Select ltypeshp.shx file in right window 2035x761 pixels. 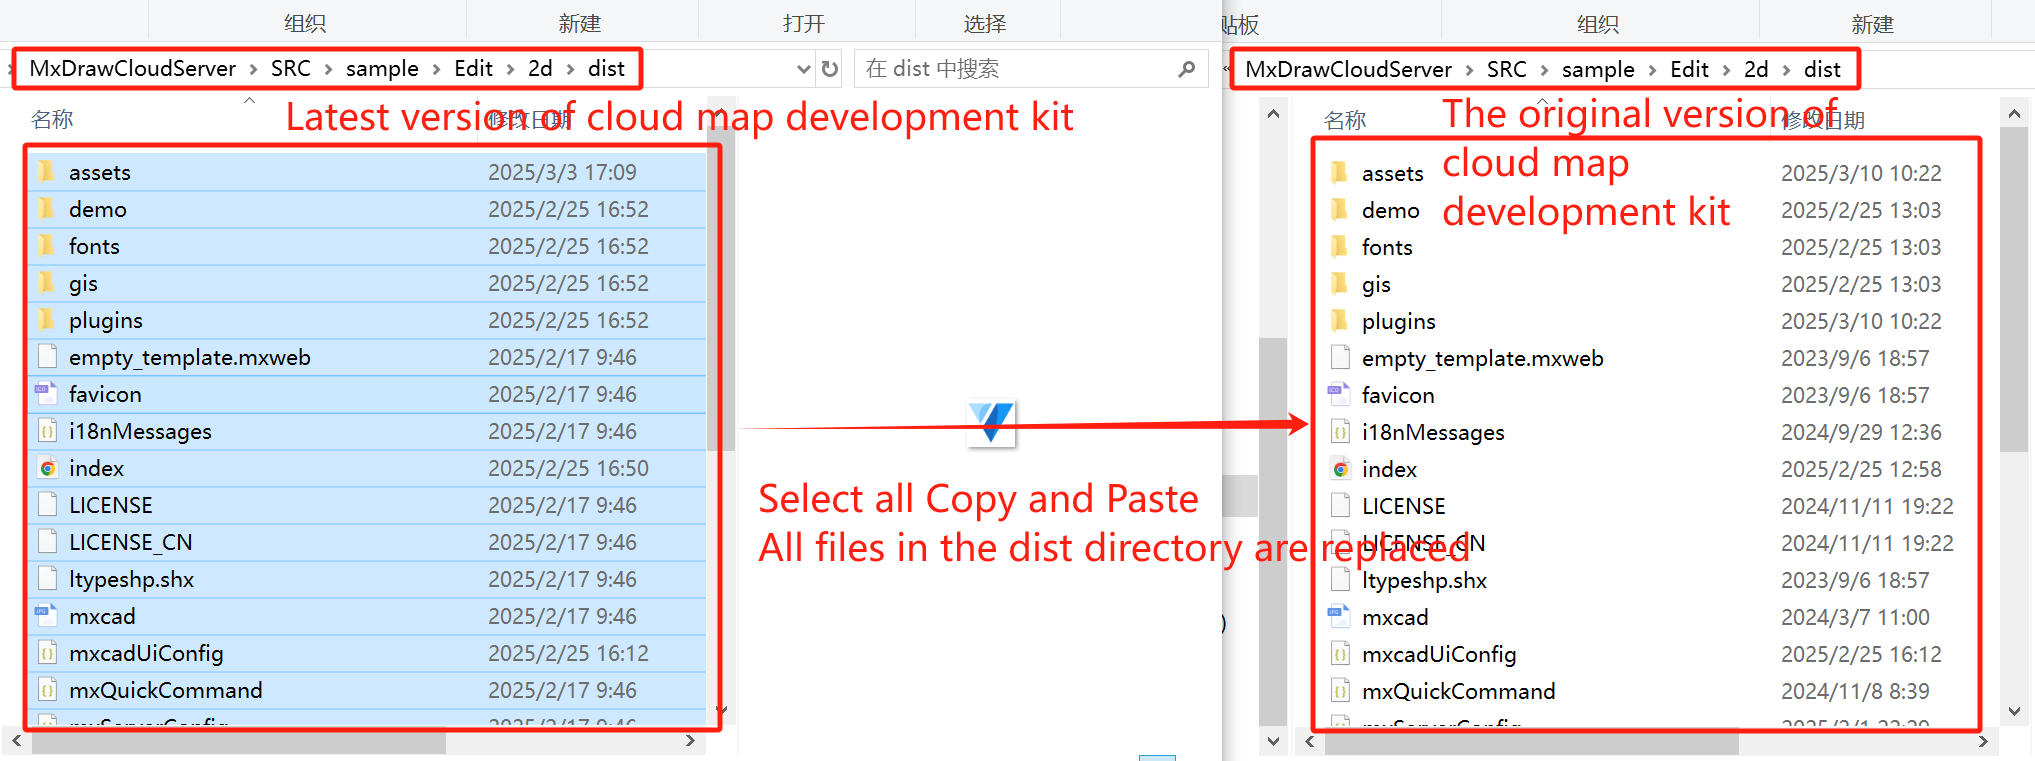click(x=1423, y=580)
